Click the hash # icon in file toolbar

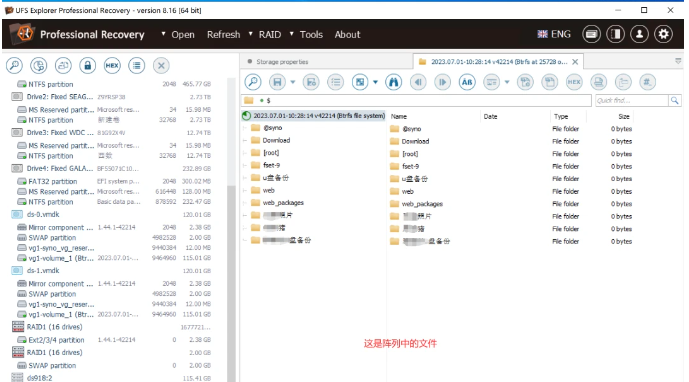(647, 82)
